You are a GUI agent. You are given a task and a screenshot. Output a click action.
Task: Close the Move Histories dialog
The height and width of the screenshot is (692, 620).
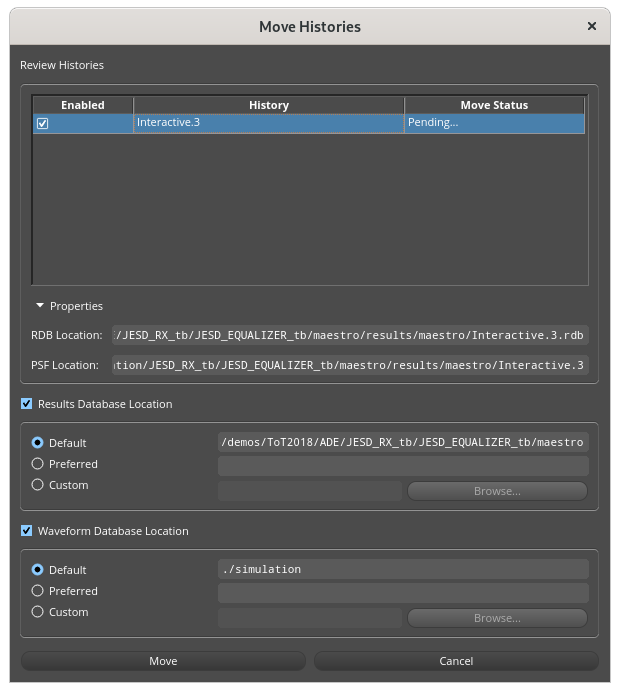[x=592, y=27]
